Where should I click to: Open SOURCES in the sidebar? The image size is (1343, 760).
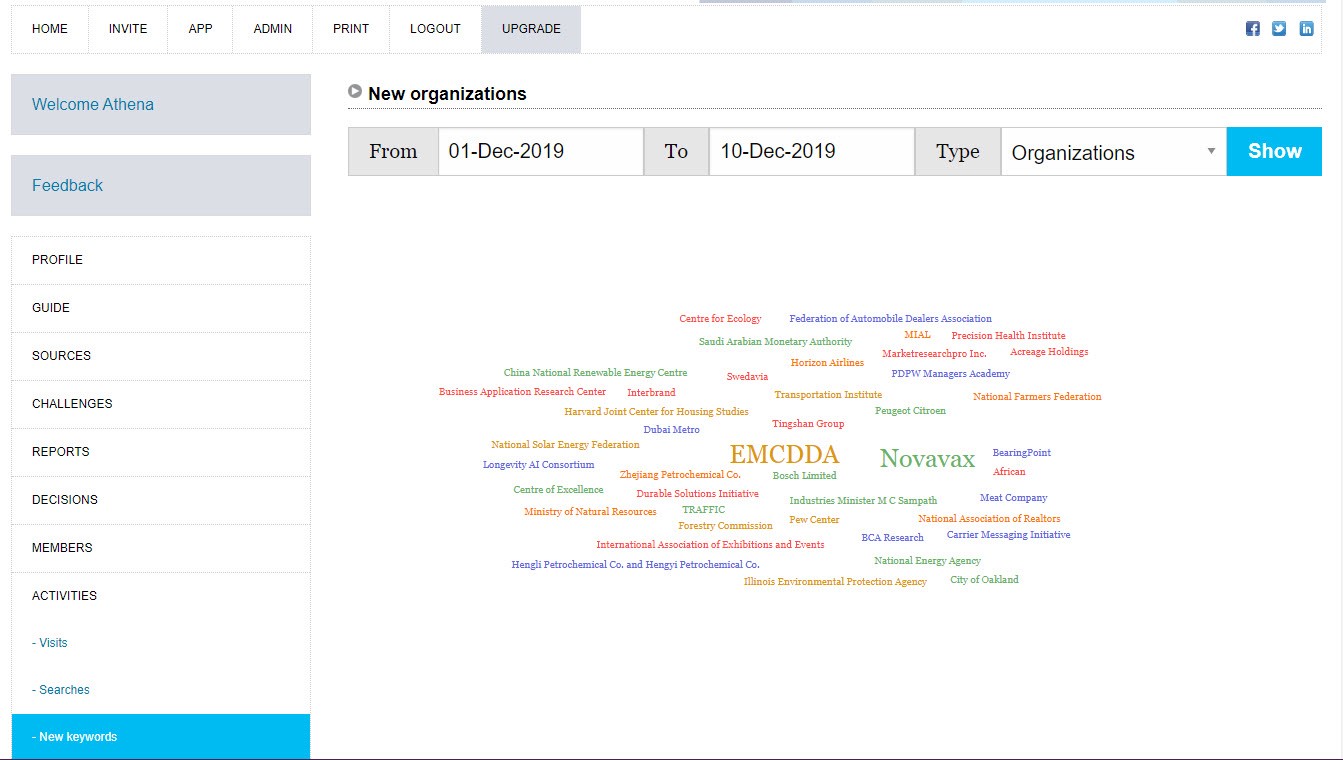coord(161,356)
